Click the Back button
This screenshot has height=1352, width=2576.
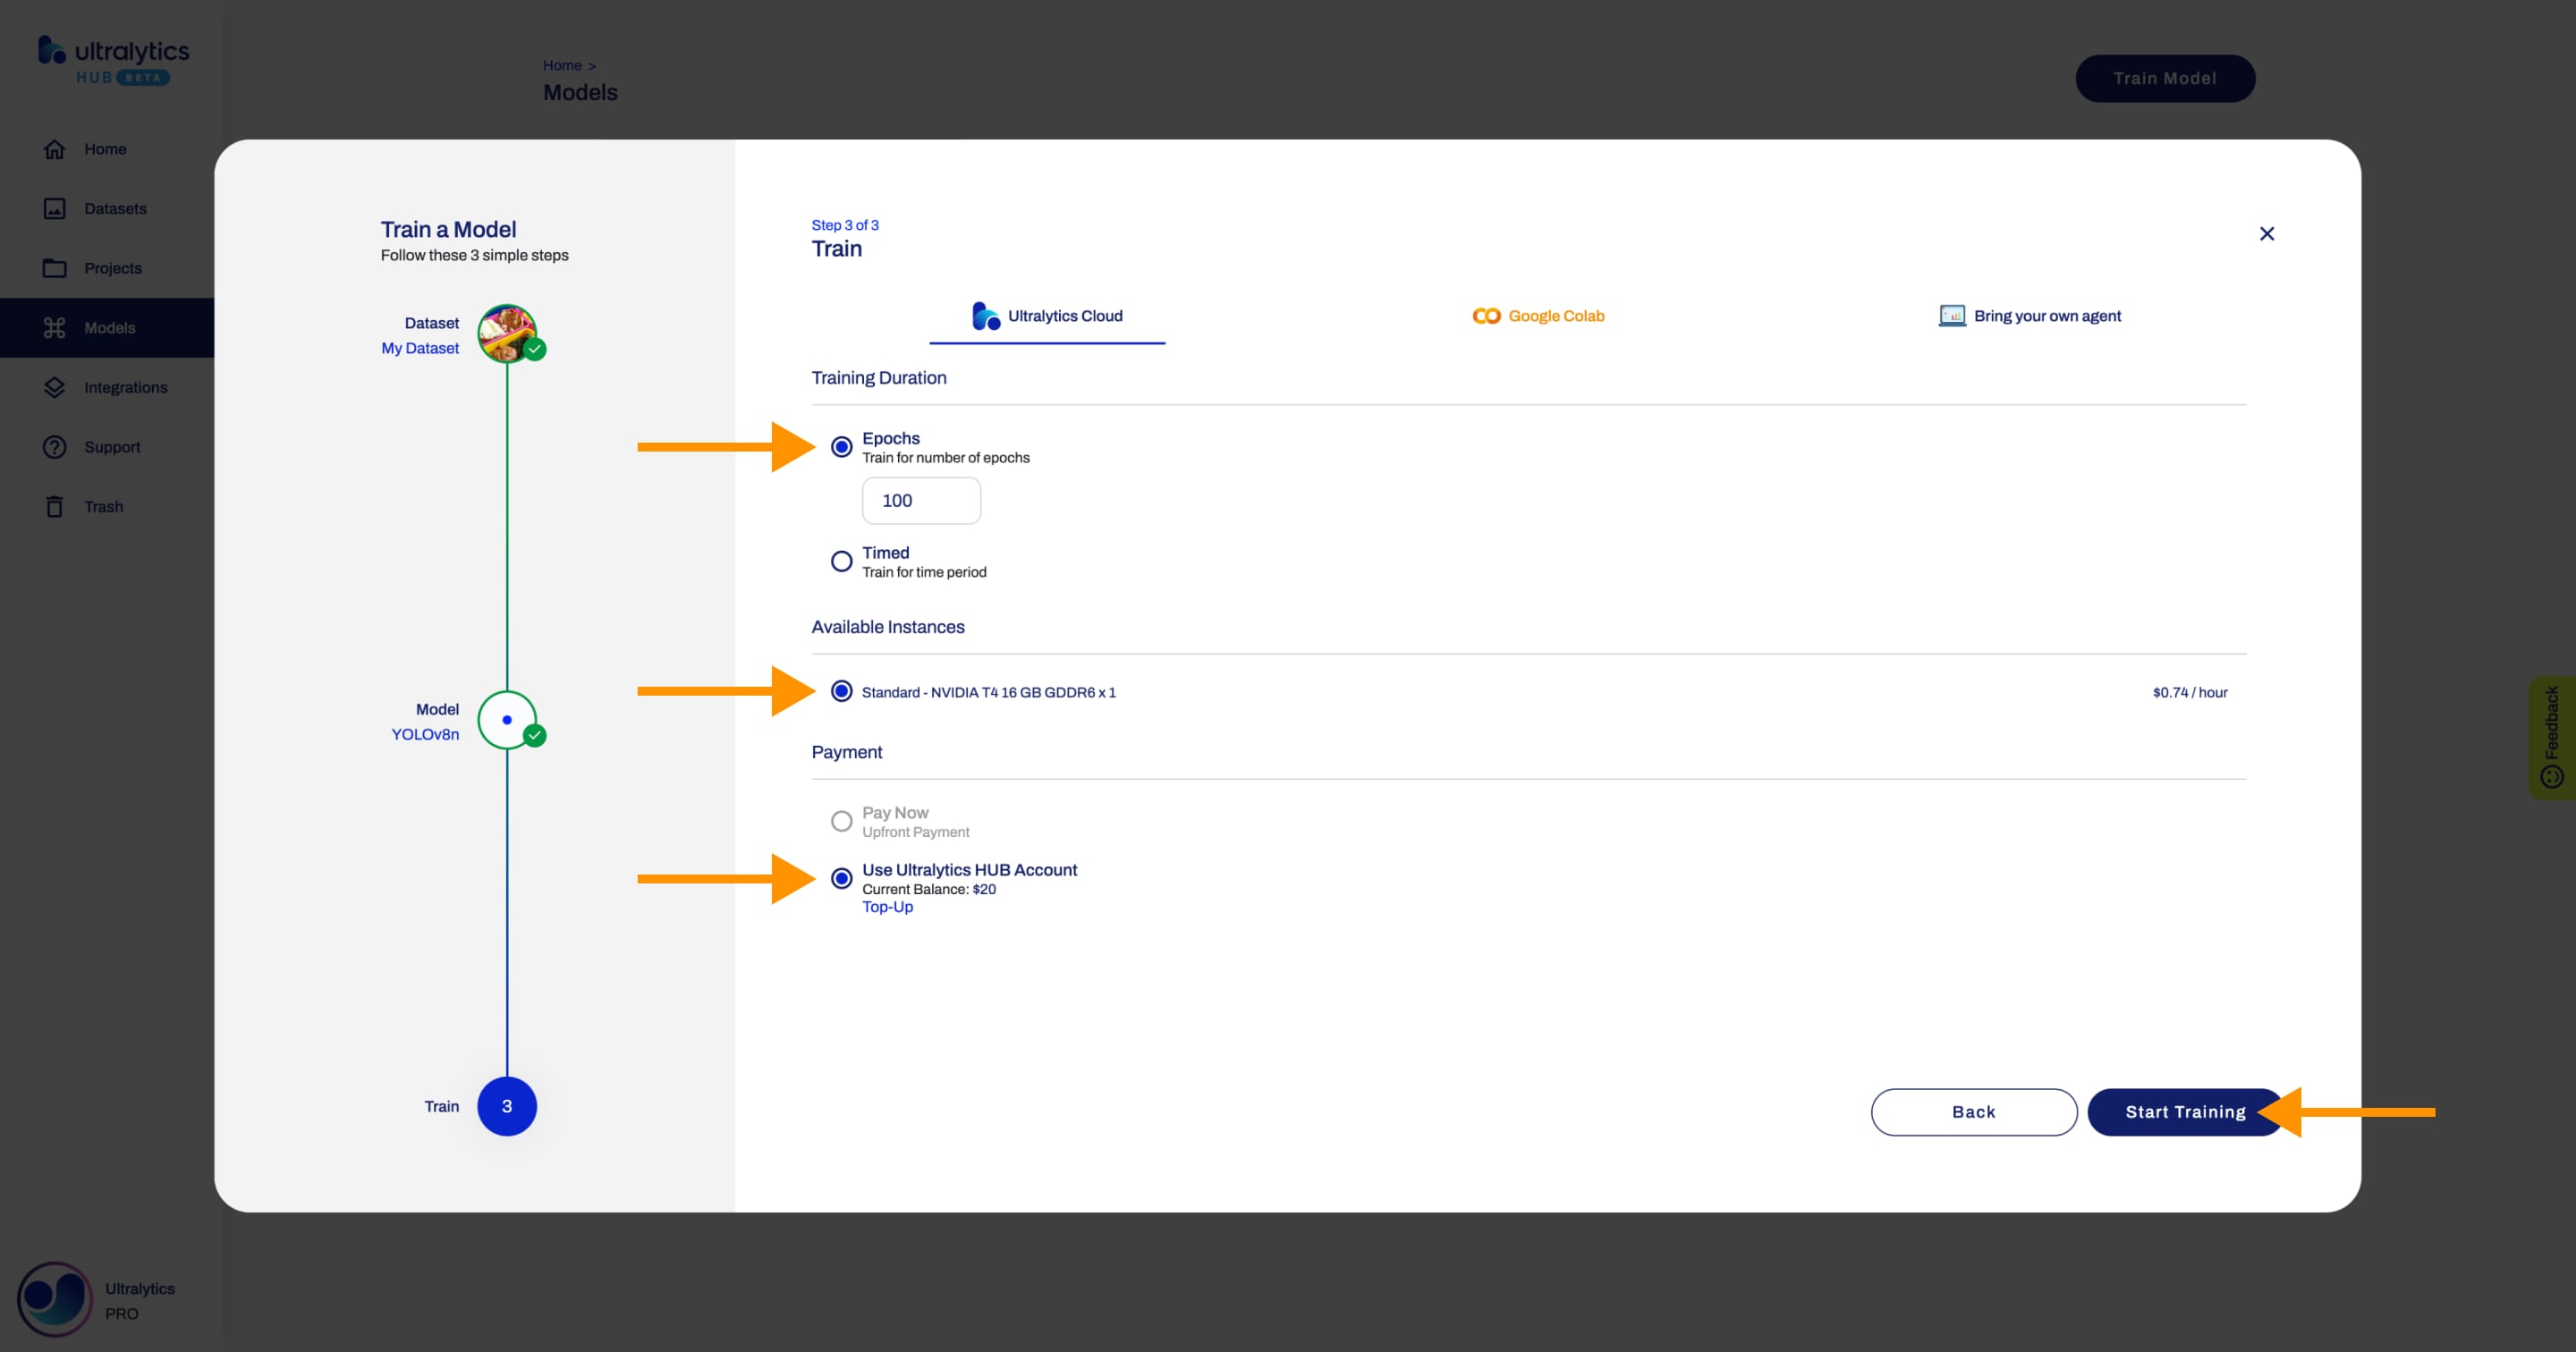[x=1973, y=1111]
